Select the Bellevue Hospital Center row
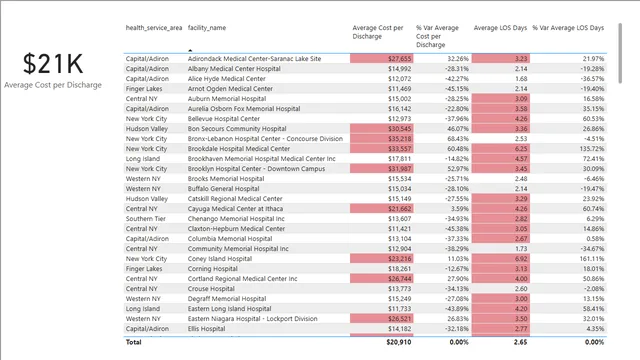This screenshot has height=360, width=640. coord(365,119)
